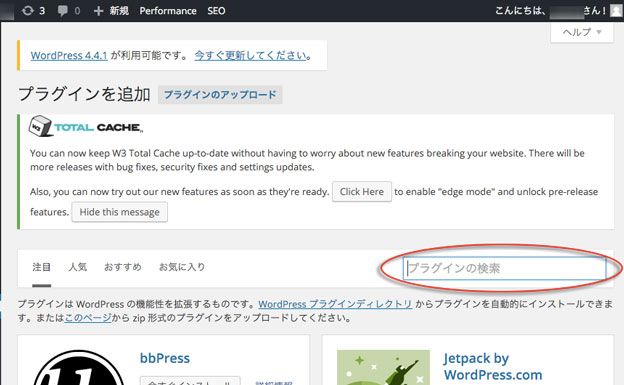Click the plus icon beside 新規
Viewport: 624px width, 385px height.
(98, 11)
